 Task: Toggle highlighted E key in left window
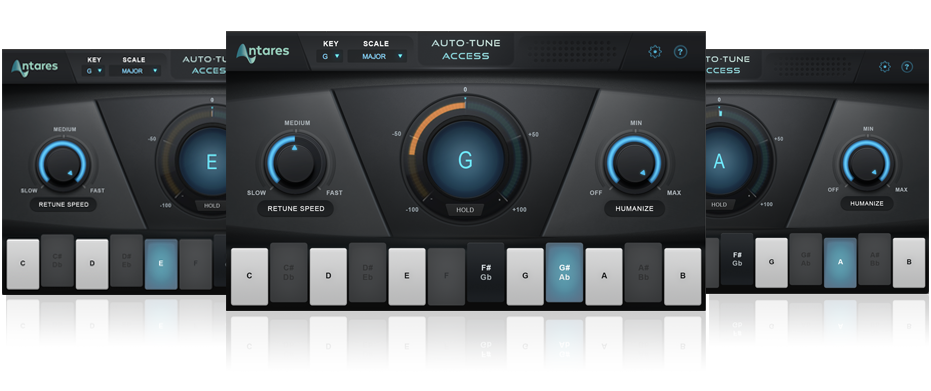[161, 264]
